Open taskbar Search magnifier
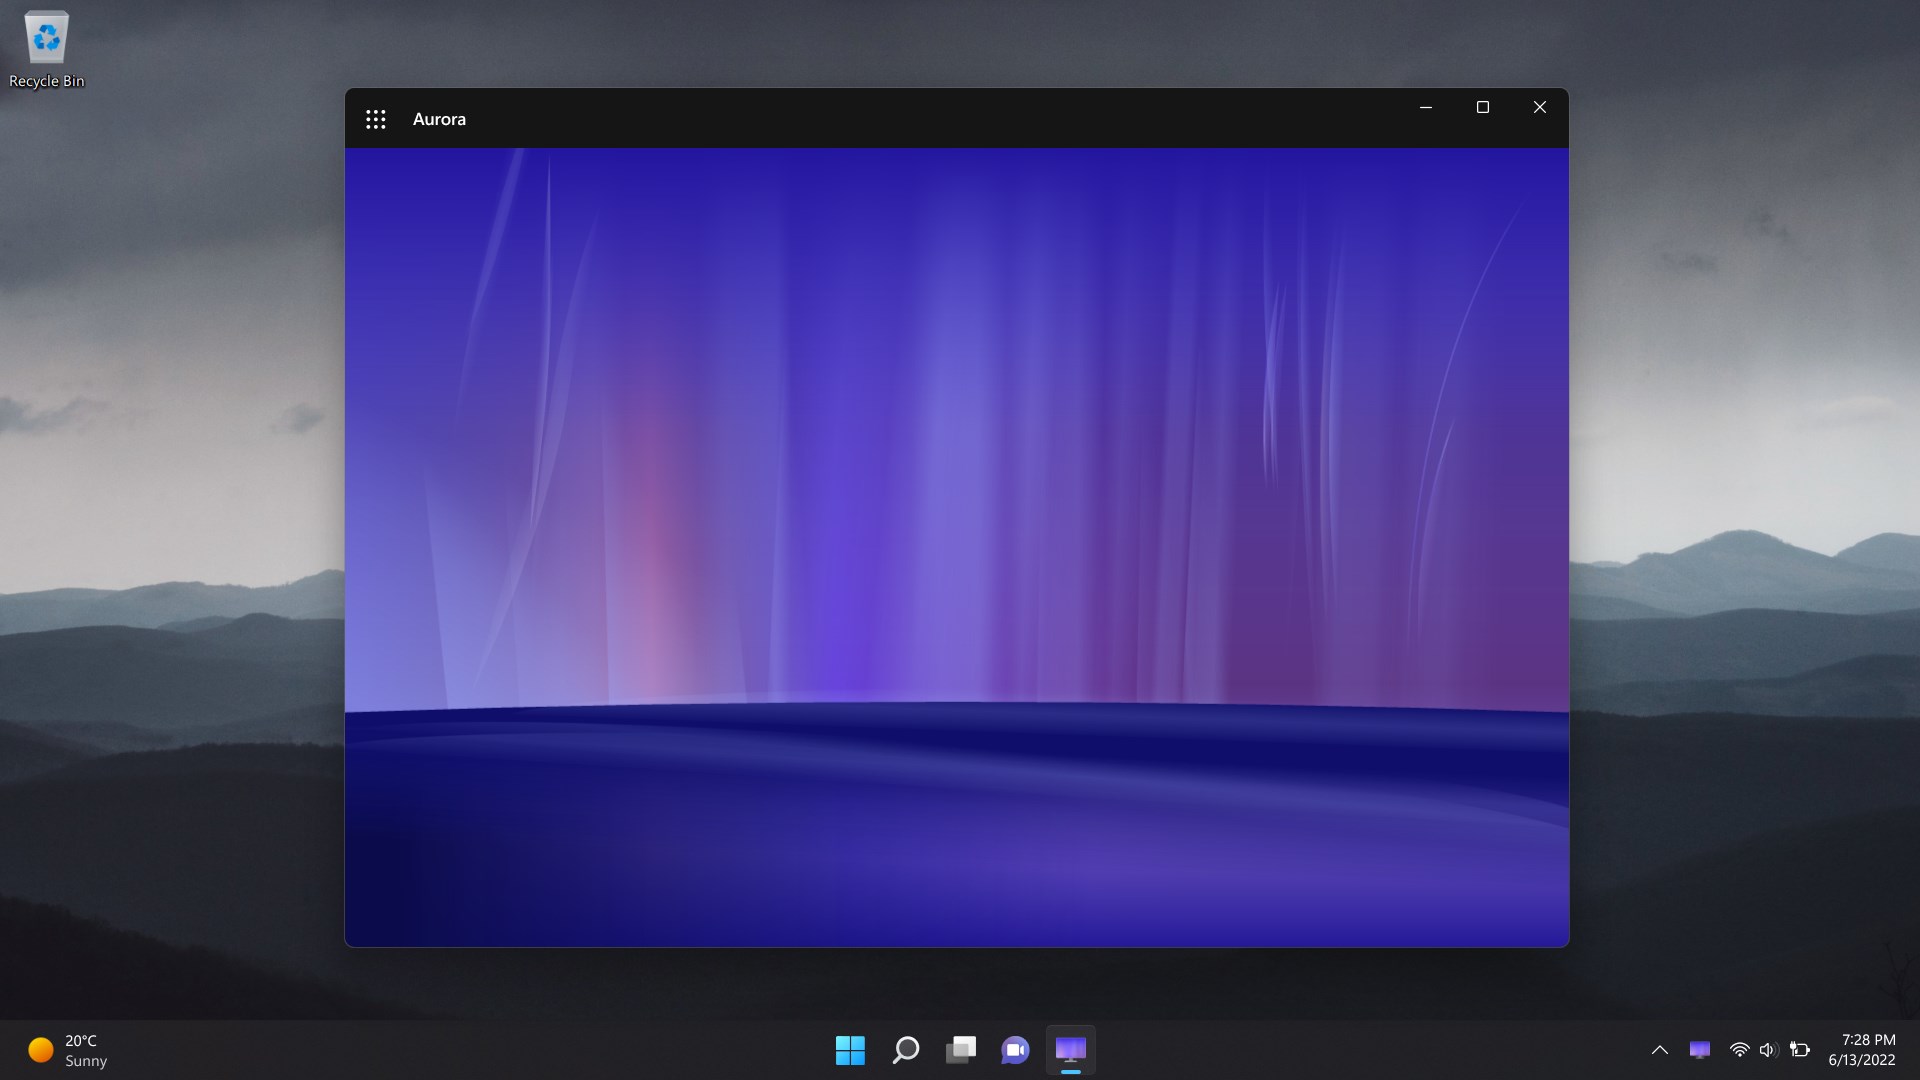Image resolution: width=1920 pixels, height=1080 pixels. pyautogui.click(x=906, y=1050)
